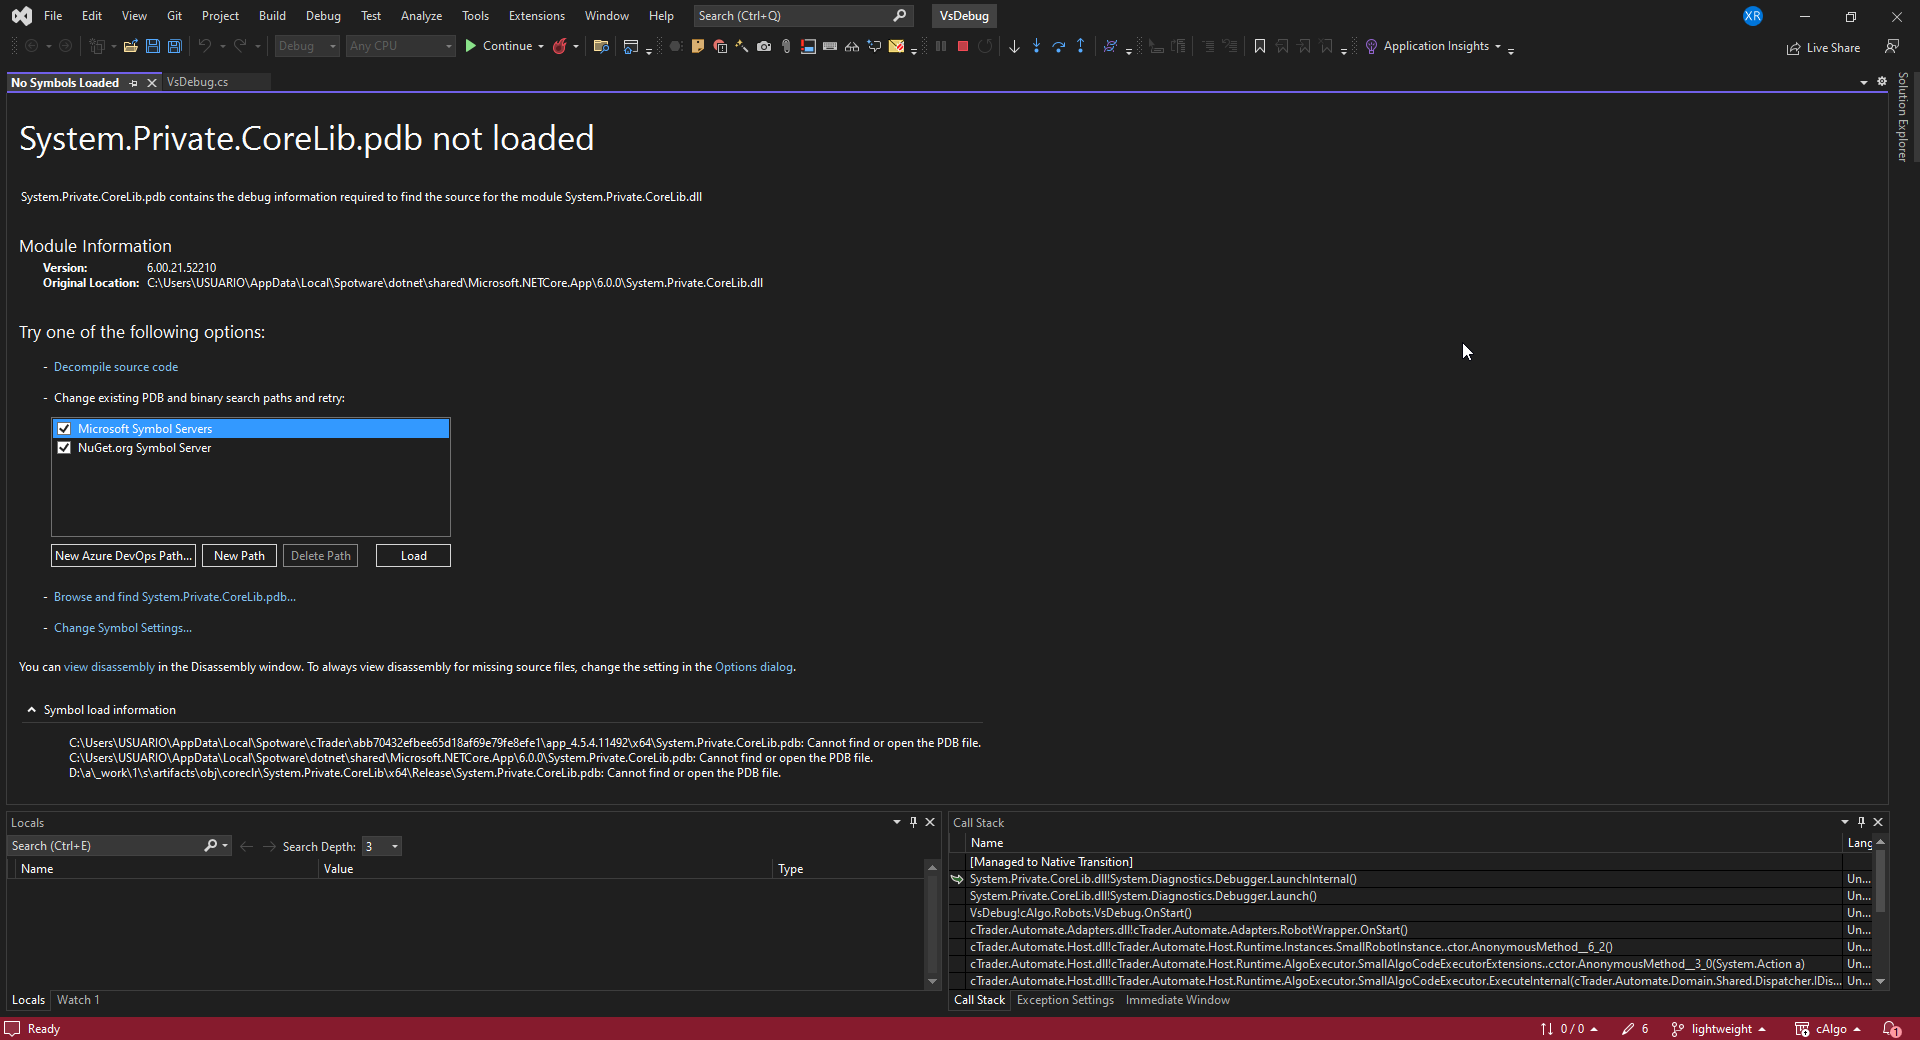The image size is (1920, 1040).
Task: Click the Send Feedback person icon
Action: point(1892,46)
